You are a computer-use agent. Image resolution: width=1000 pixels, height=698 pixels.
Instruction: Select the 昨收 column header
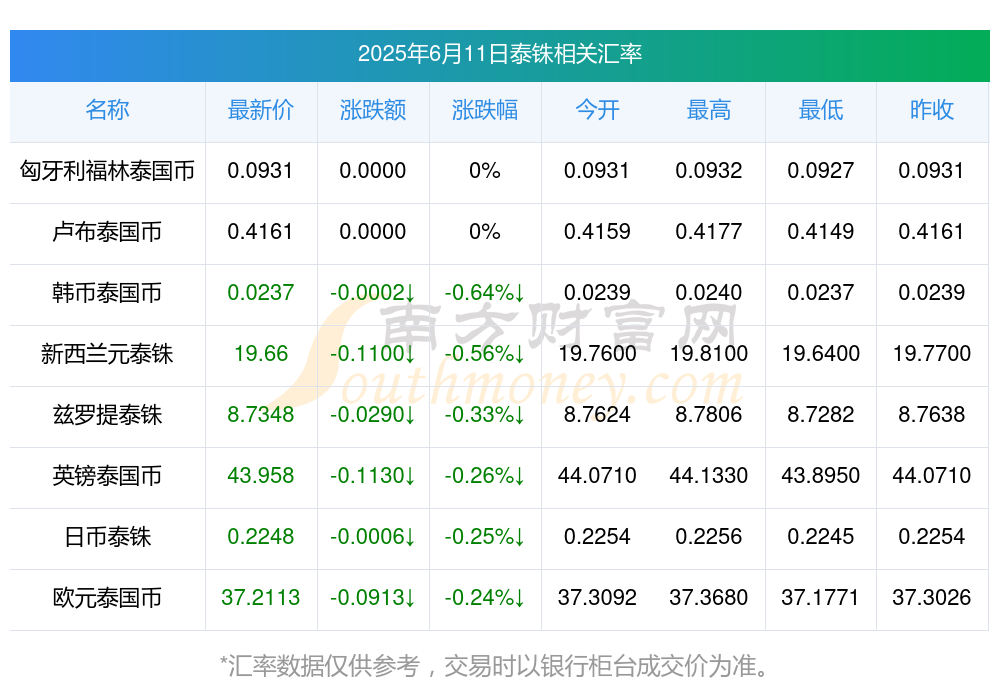click(932, 110)
